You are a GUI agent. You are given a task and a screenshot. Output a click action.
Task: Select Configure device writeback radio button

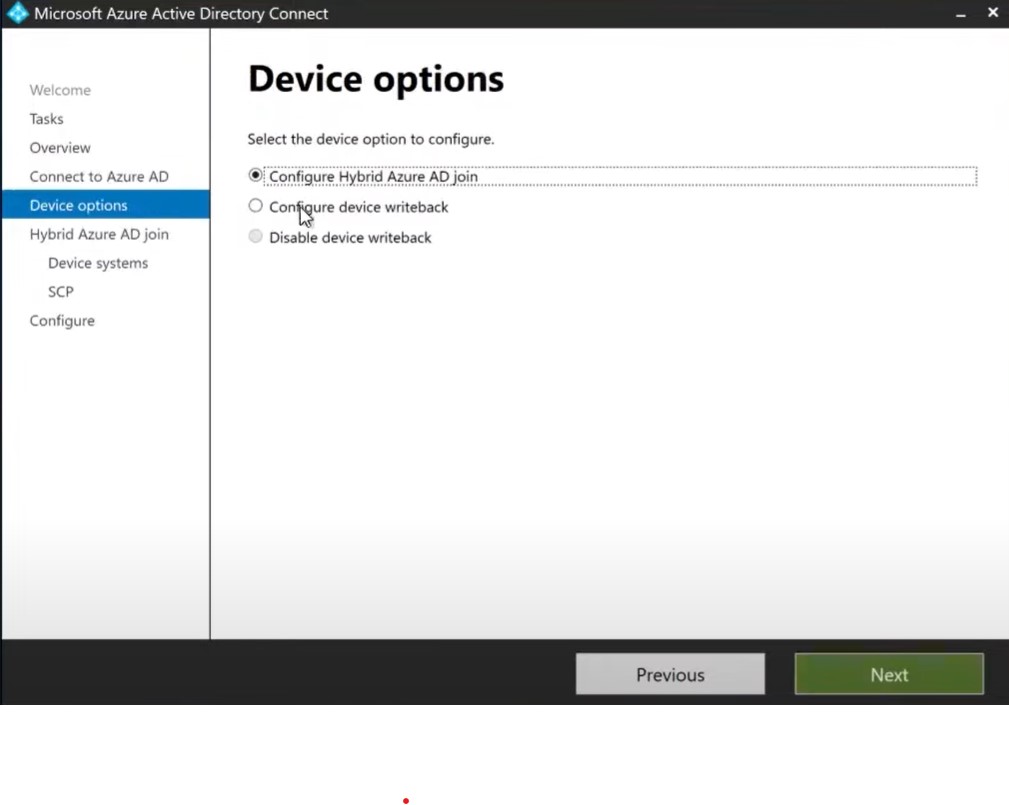pyautogui.click(x=255, y=205)
